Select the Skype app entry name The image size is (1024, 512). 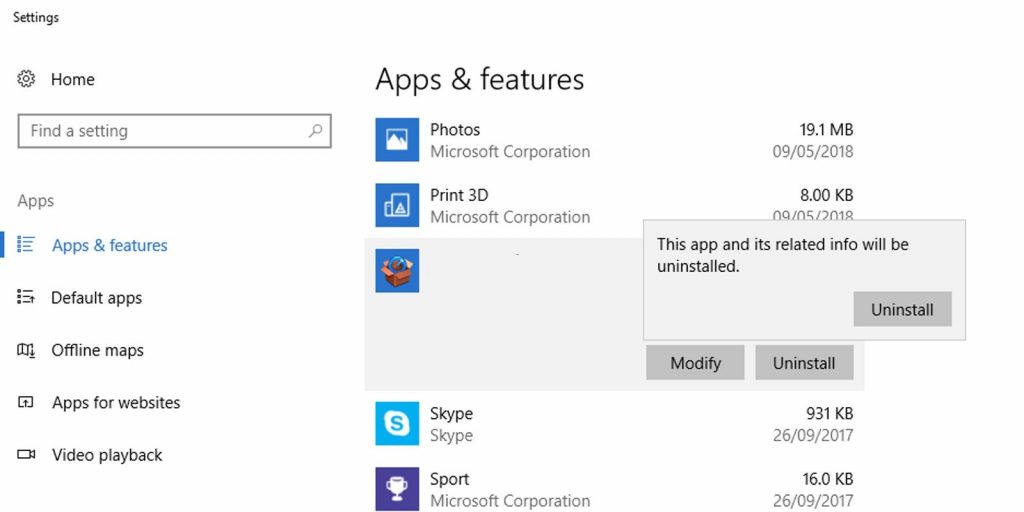point(451,414)
